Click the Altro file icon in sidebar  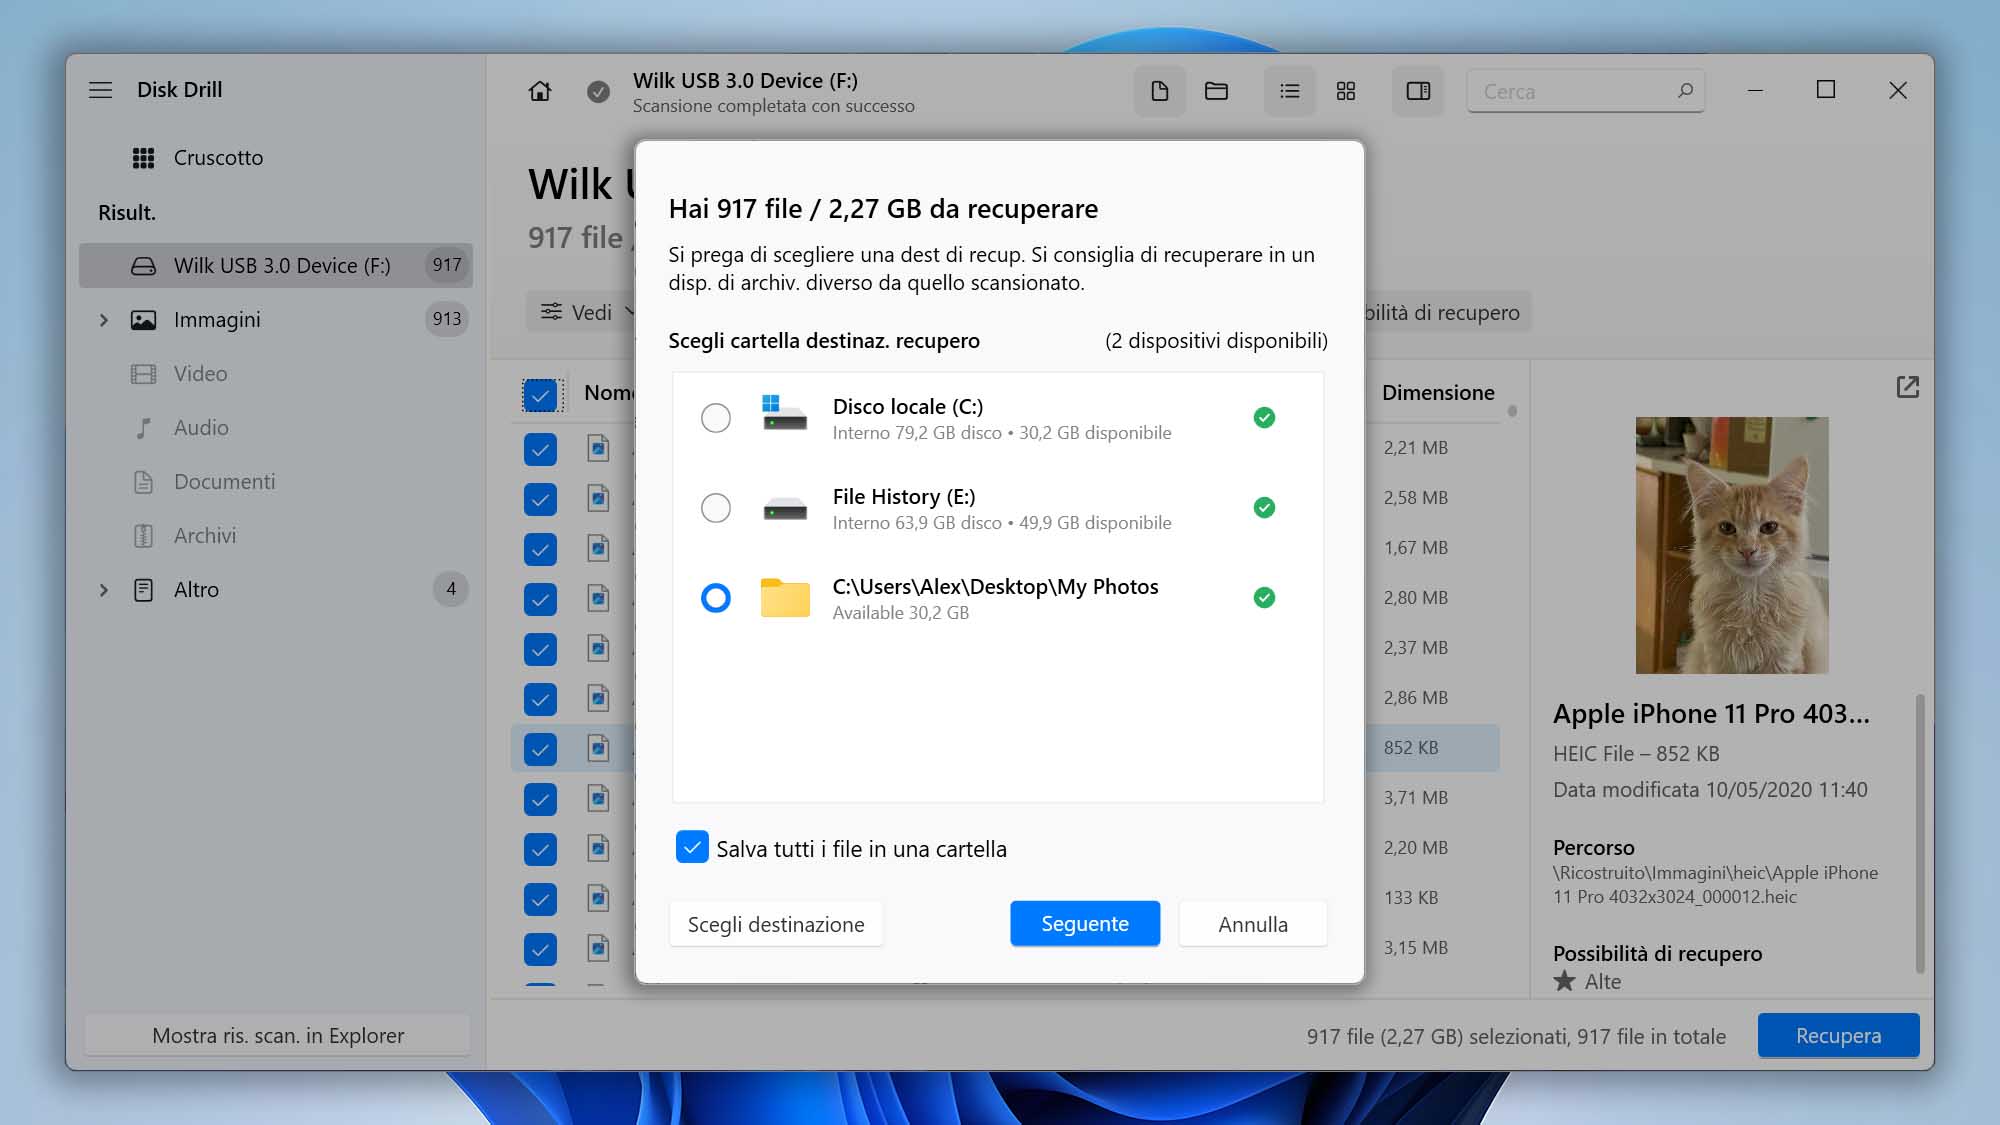pyautogui.click(x=144, y=590)
